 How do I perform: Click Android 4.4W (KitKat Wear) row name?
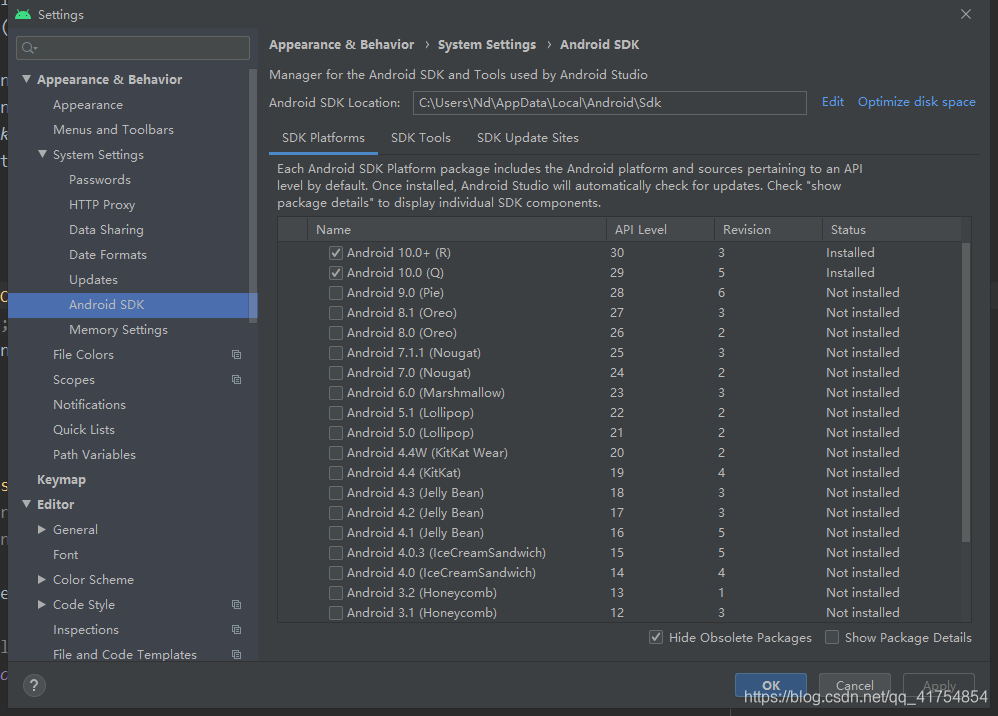click(x=427, y=453)
